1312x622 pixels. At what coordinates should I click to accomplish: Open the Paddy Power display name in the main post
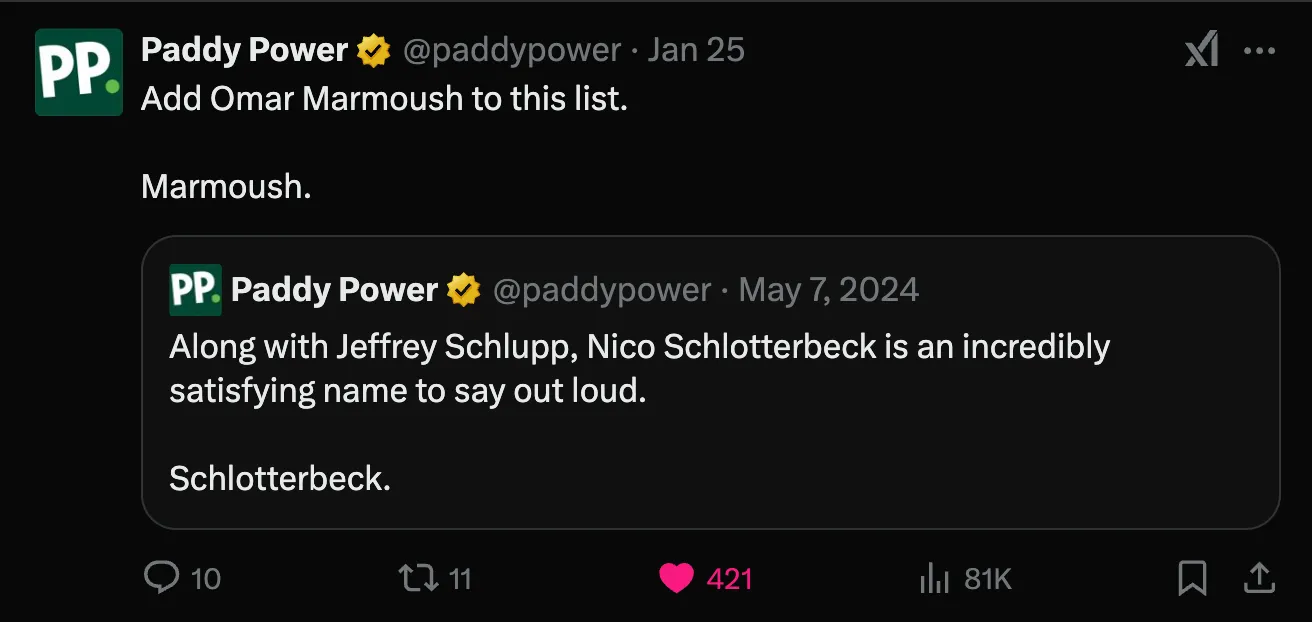(244, 50)
